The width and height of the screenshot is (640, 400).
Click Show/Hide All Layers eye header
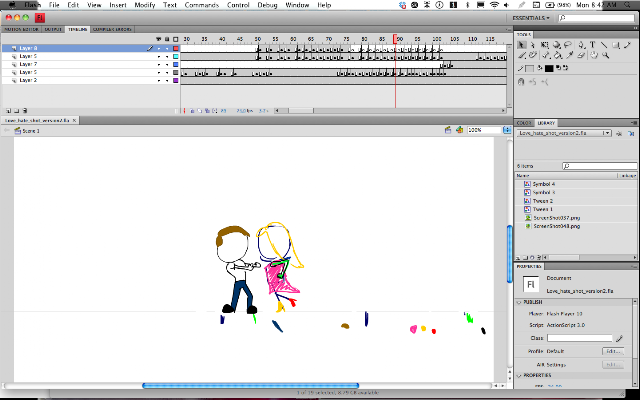point(159,39)
